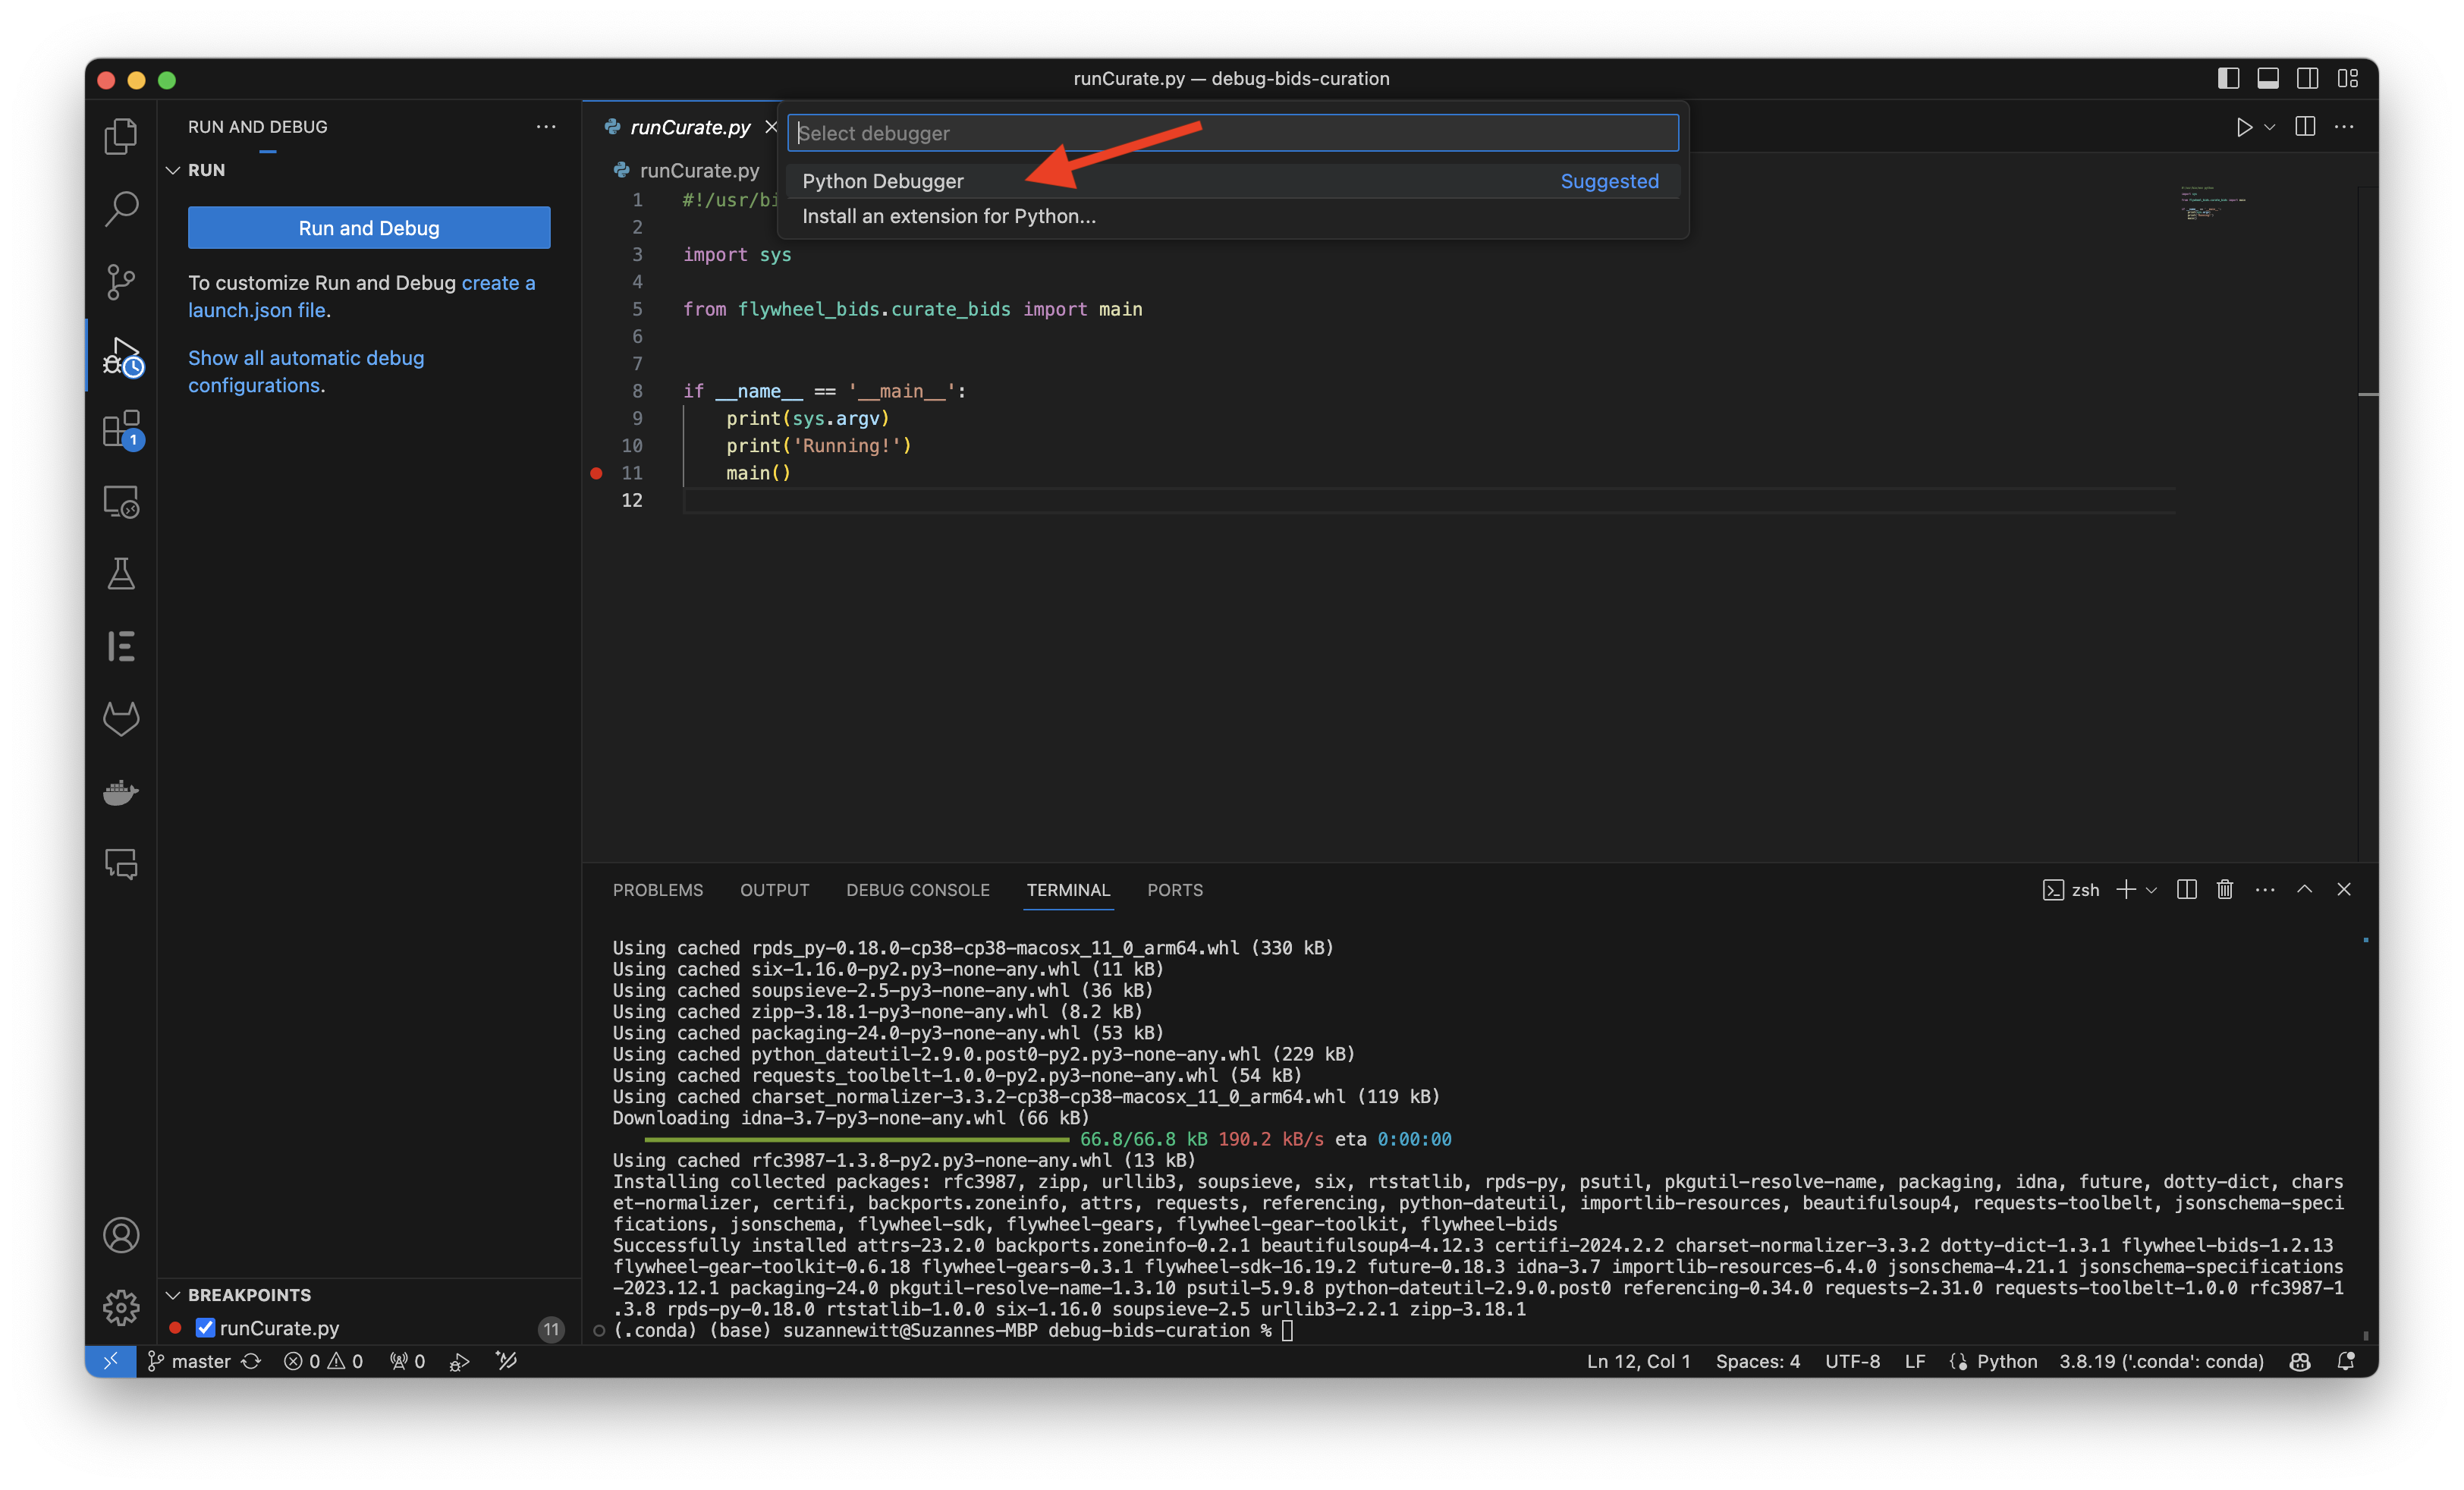The height and width of the screenshot is (1490, 2464).
Task: Click the remote window indicator in status bar
Action: pyautogui.click(x=111, y=1361)
